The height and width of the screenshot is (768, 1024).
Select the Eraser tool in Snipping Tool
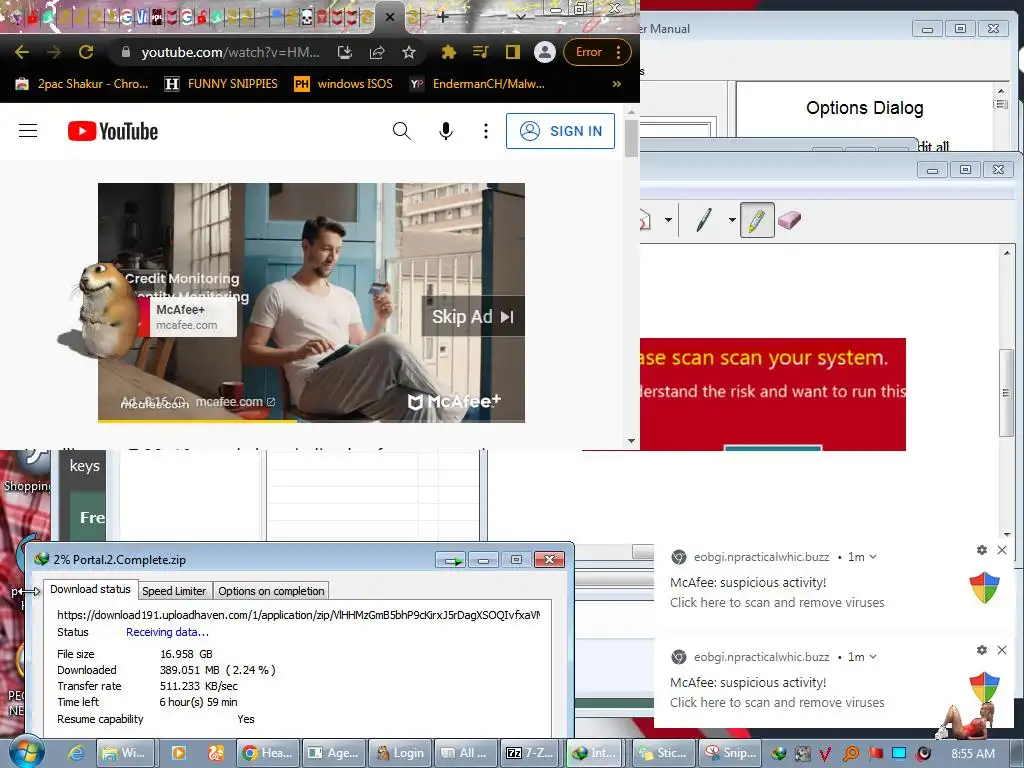[790, 220]
